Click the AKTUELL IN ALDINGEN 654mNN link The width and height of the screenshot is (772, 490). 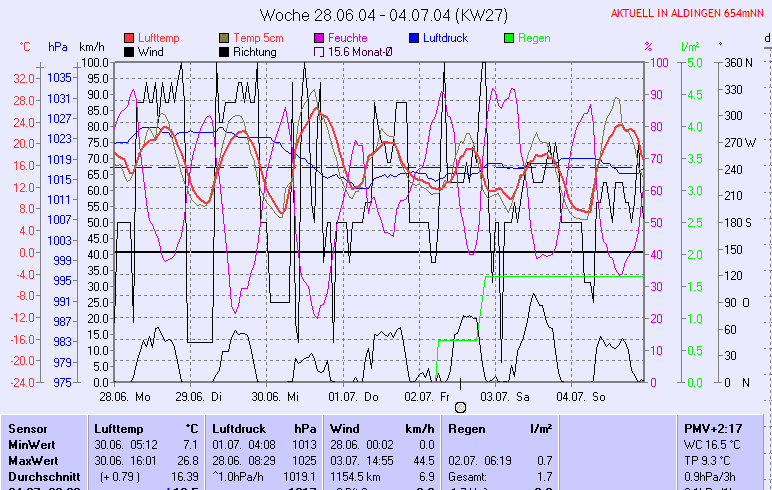(x=689, y=14)
